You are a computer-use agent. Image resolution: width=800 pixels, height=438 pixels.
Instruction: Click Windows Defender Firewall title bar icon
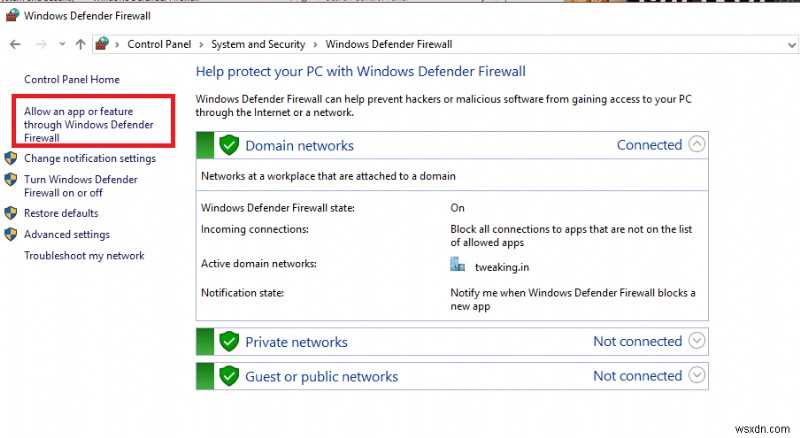point(12,15)
